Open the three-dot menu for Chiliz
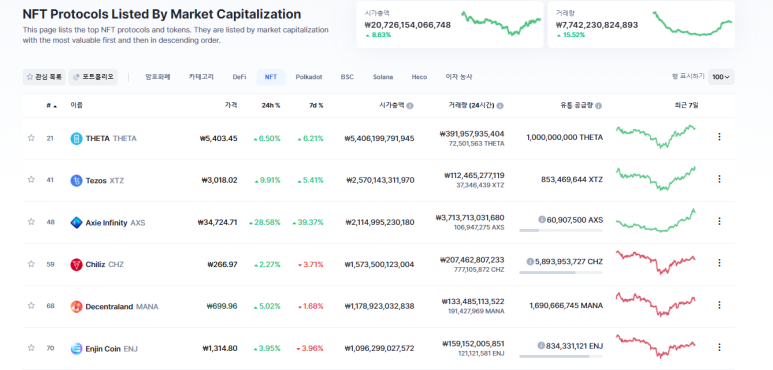 click(x=719, y=263)
